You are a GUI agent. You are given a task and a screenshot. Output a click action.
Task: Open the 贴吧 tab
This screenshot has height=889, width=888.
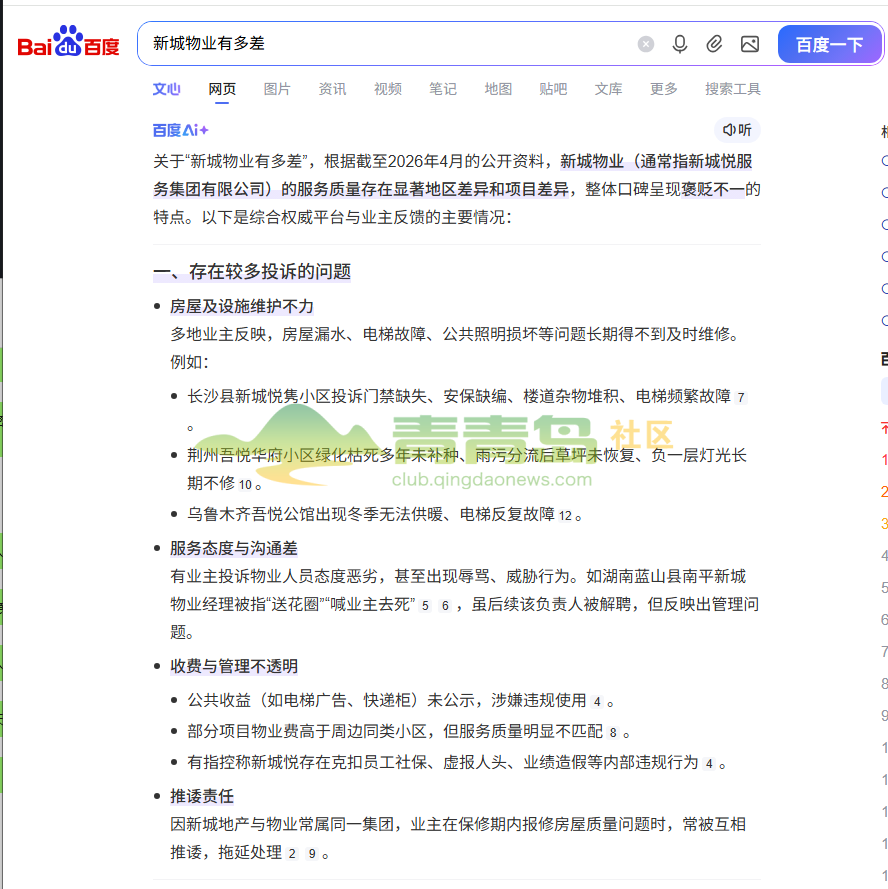[553, 89]
